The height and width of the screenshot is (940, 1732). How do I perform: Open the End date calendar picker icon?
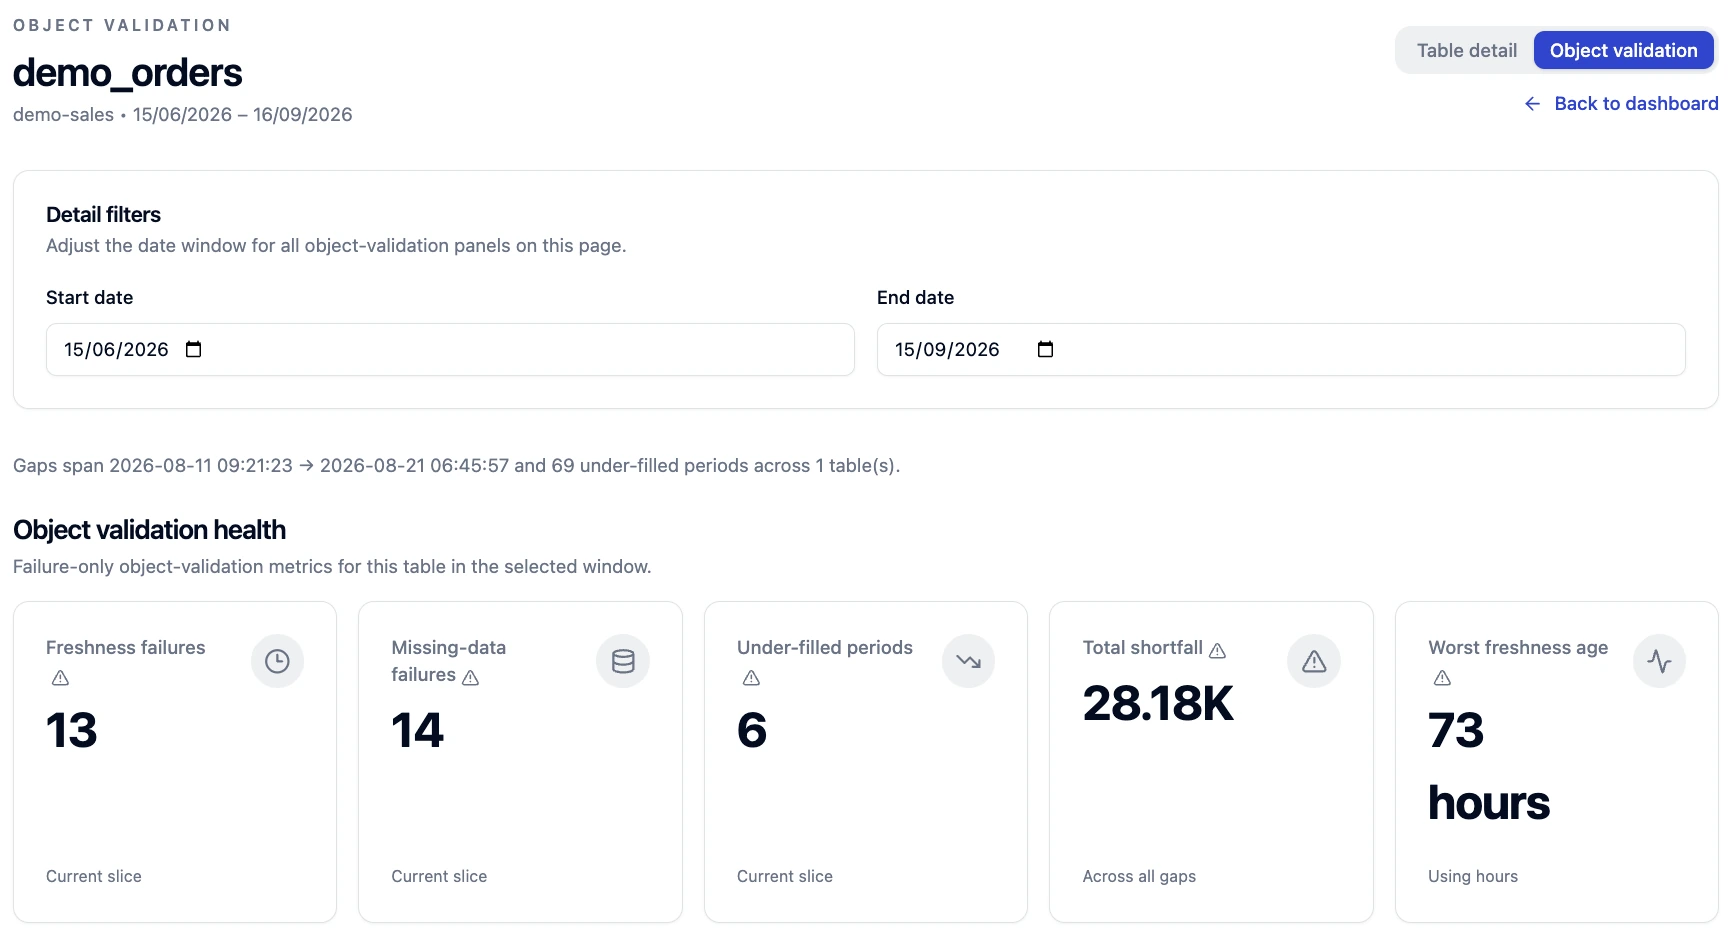1045,349
